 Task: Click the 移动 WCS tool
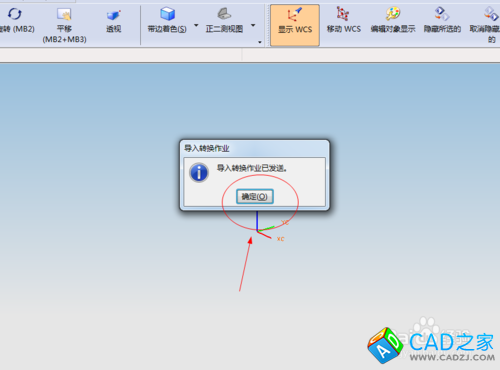coord(344,21)
